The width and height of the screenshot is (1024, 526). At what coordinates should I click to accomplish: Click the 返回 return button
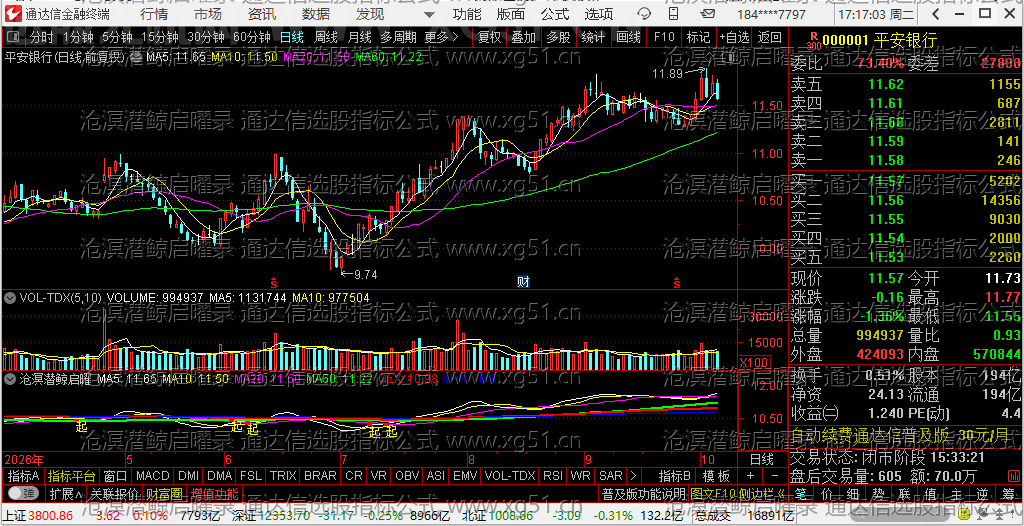click(x=770, y=38)
